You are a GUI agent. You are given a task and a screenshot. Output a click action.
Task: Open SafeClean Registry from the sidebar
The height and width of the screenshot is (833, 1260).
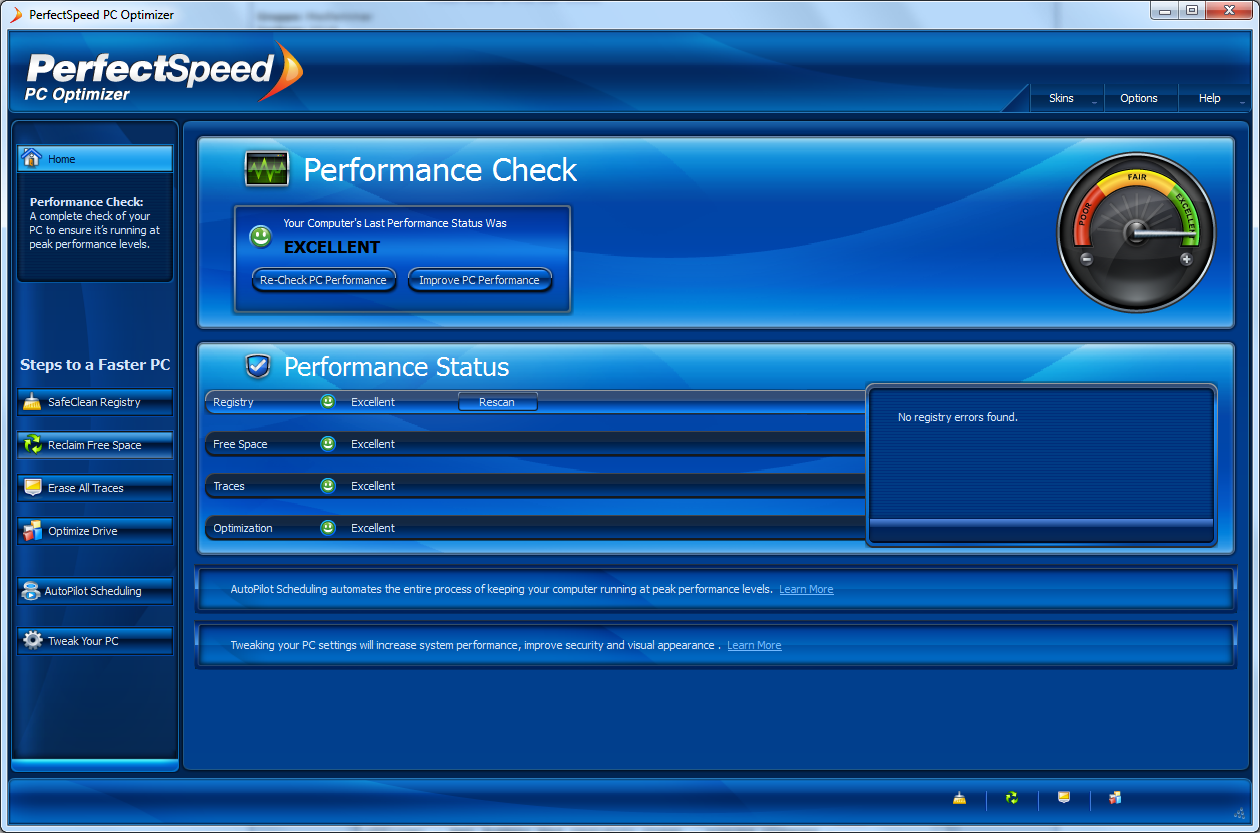coord(95,402)
